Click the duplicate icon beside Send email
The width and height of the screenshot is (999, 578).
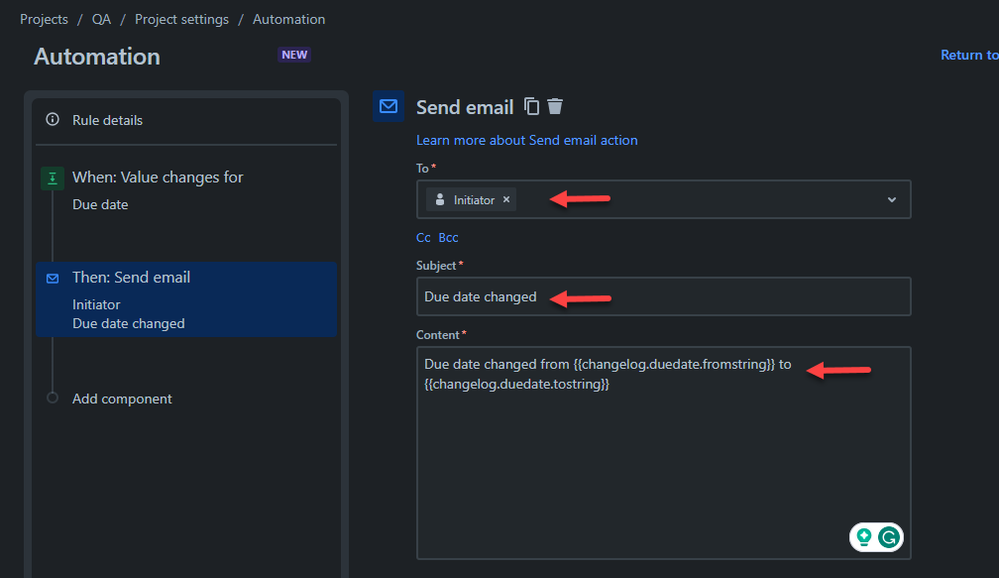(531, 106)
